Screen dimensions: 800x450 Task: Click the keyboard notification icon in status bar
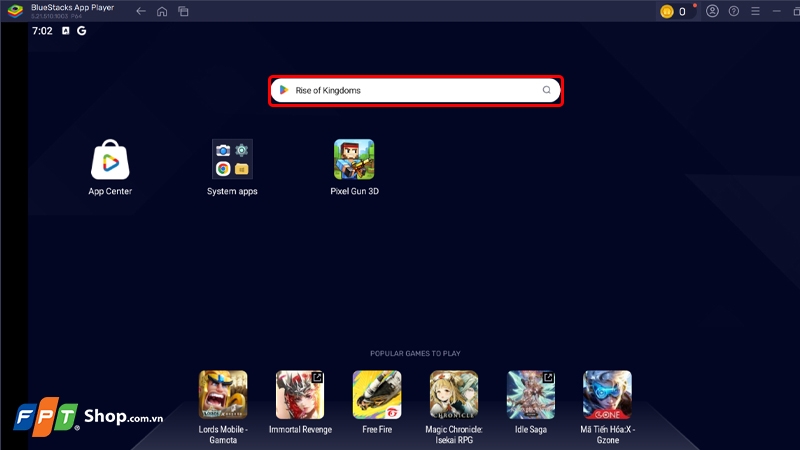(x=65, y=31)
